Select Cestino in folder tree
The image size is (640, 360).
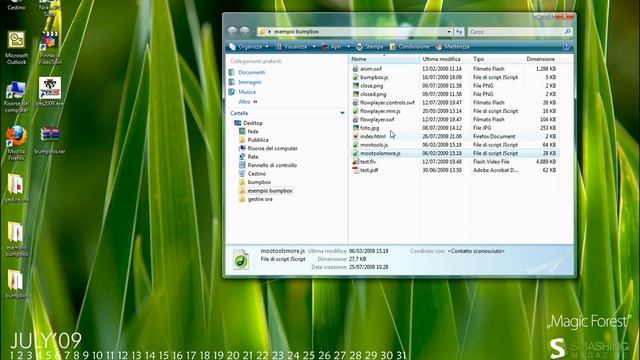256,174
